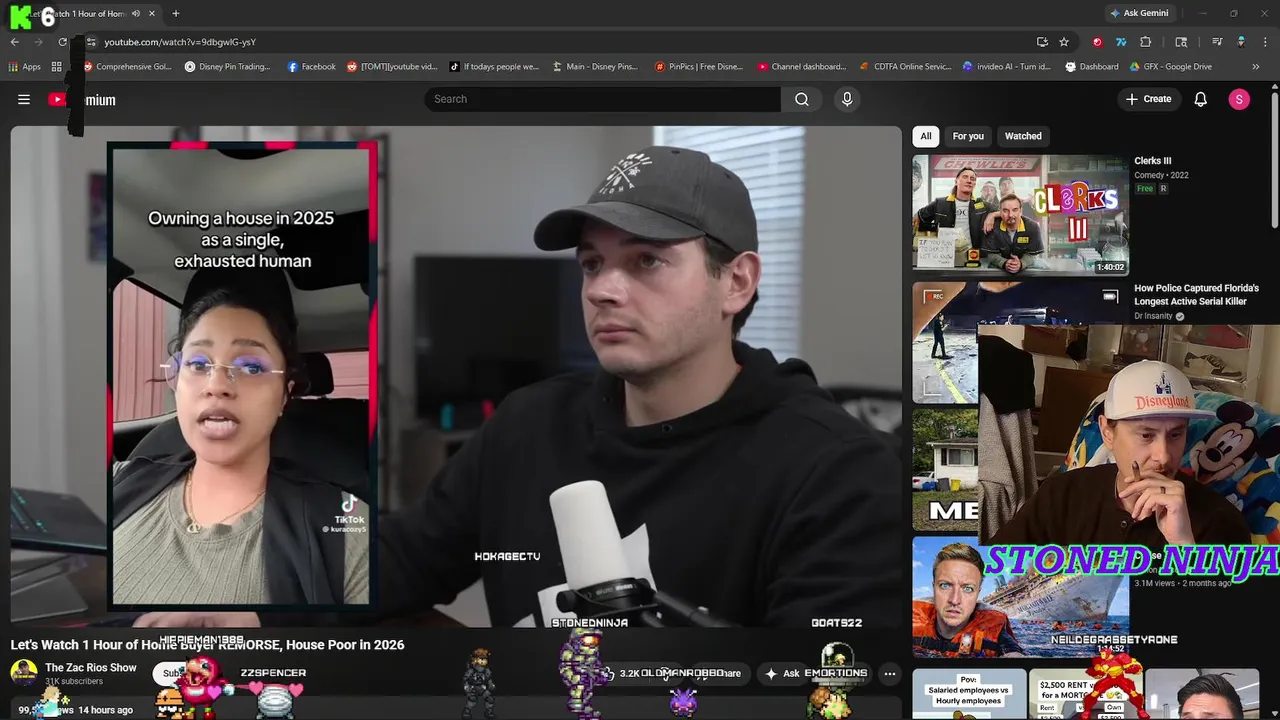The width and height of the screenshot is (1280, 720).
Task: Select the Watched filter chip
Action: tap(1023, 136)
